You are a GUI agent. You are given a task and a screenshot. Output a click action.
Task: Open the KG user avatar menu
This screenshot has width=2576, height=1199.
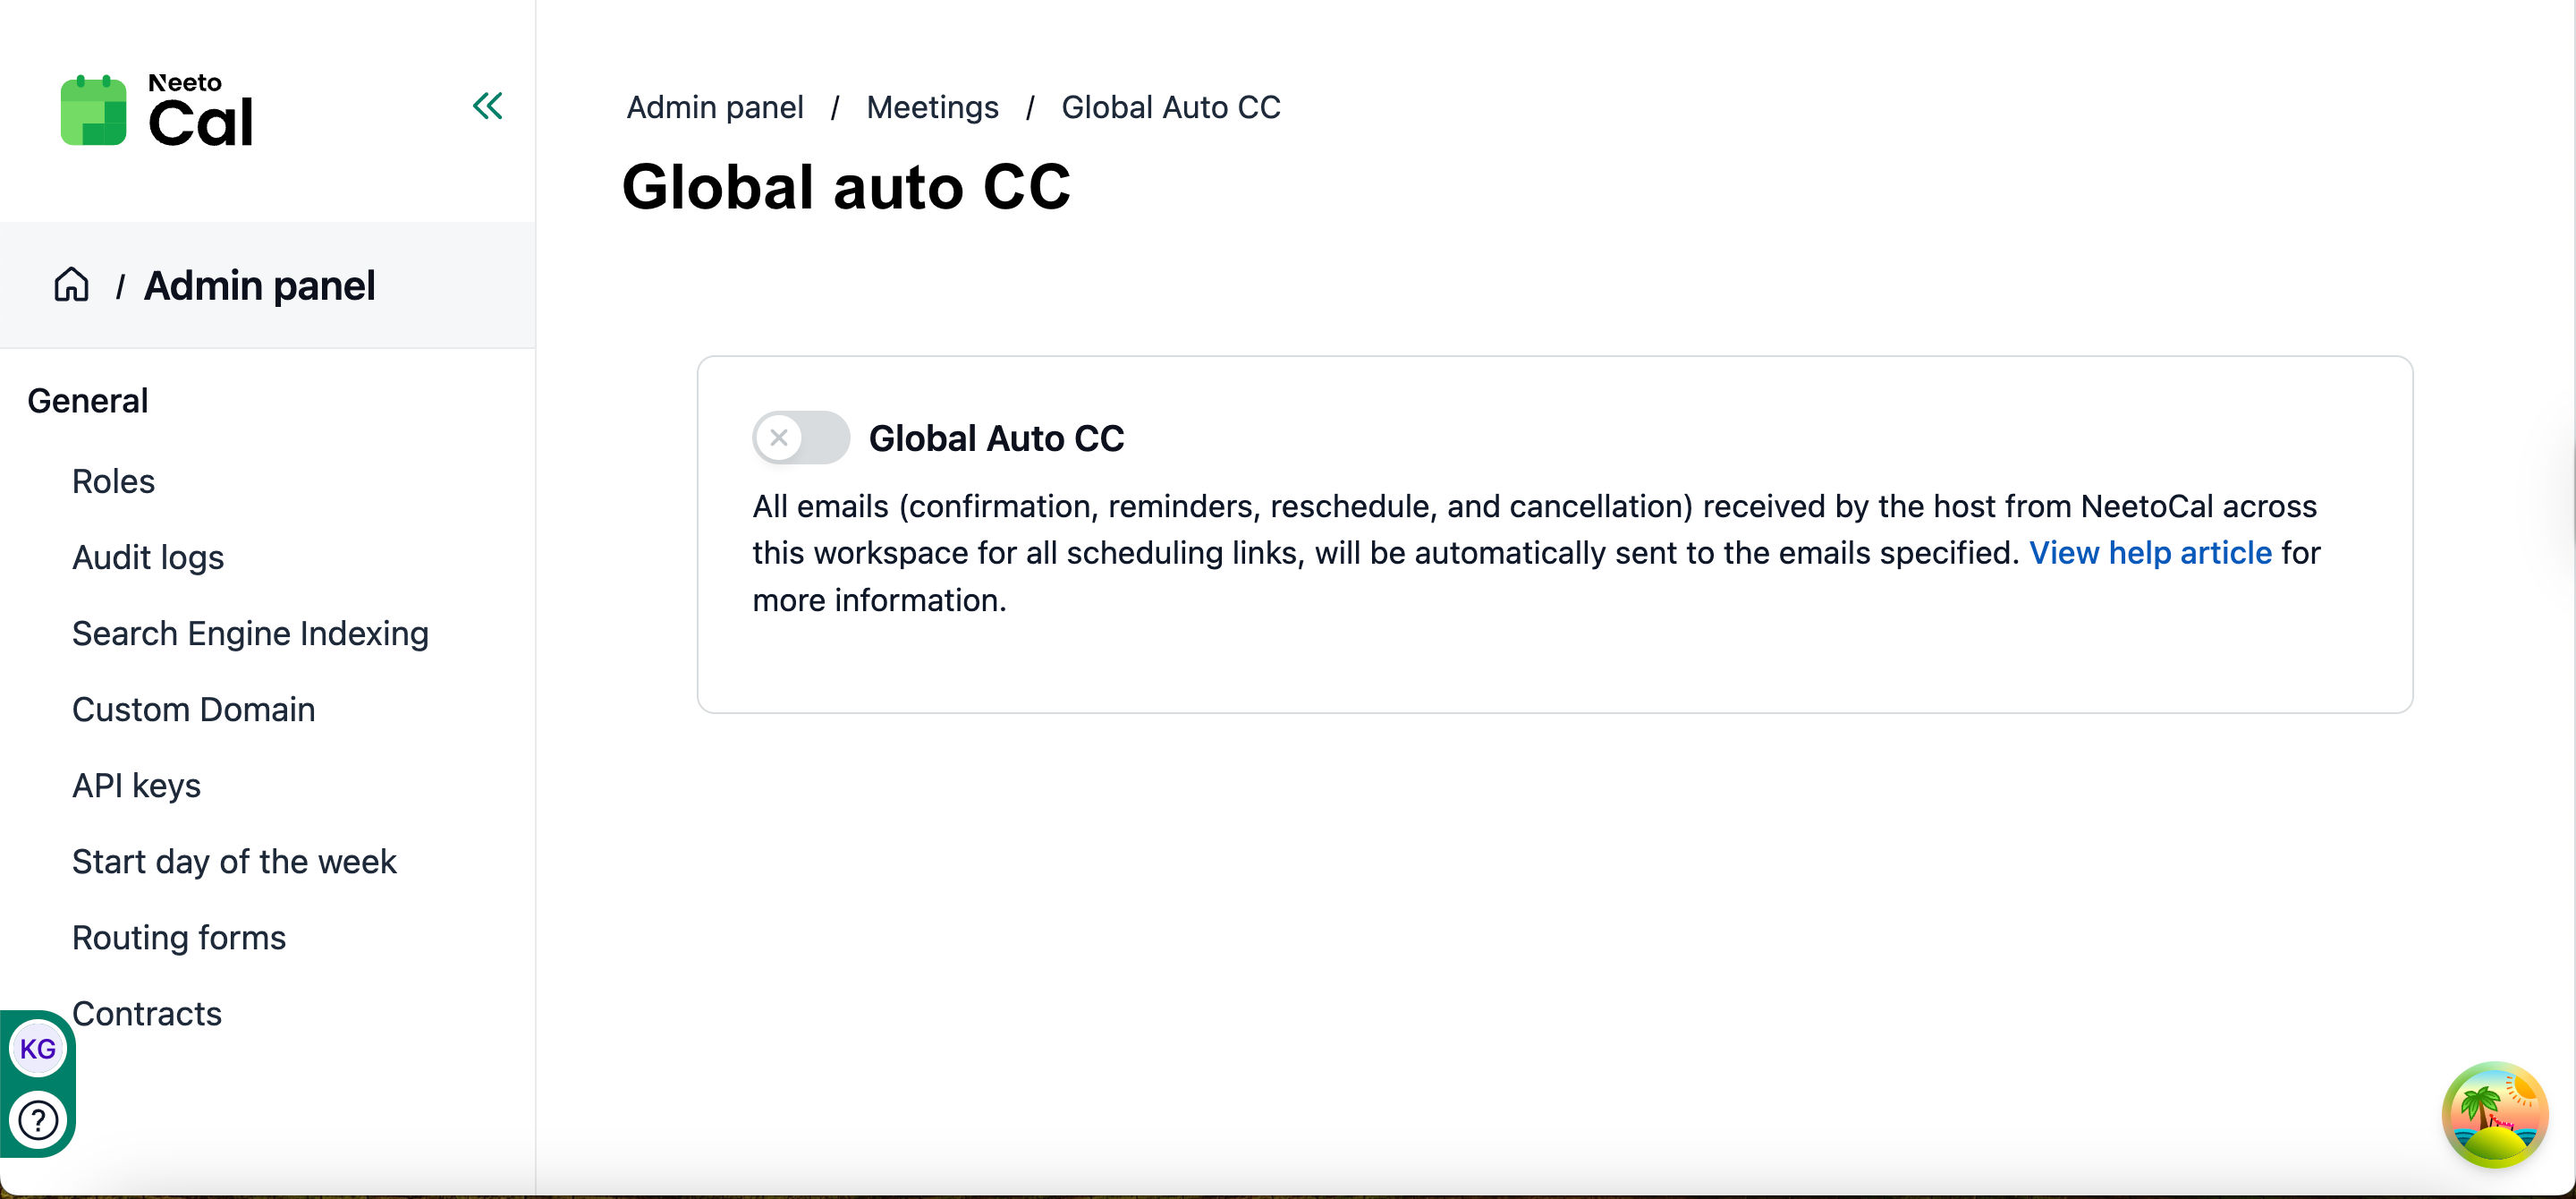coord(38,1049)
